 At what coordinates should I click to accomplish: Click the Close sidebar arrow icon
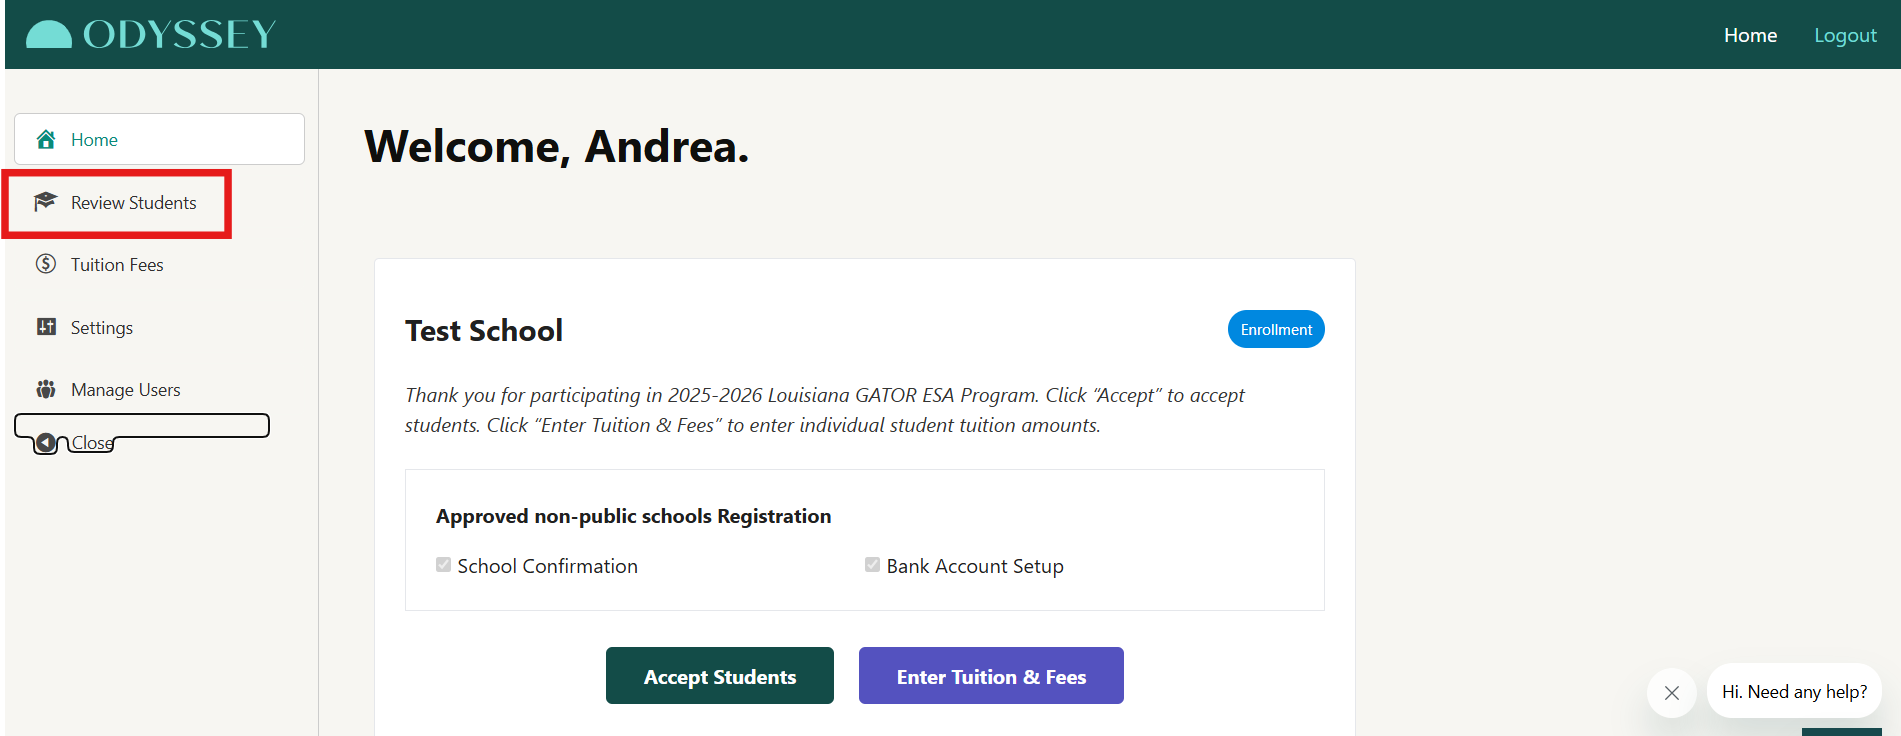pyautogui.click(x=46, y=443)
